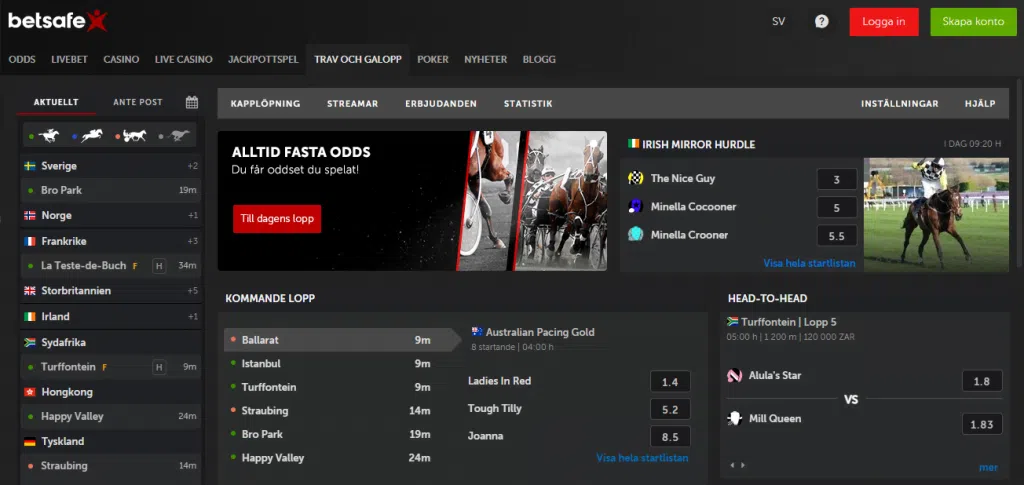This screenshot has width=1024, height=485.
Task: Click Till dagens lopp button
Action: click(x=277, y=219)
